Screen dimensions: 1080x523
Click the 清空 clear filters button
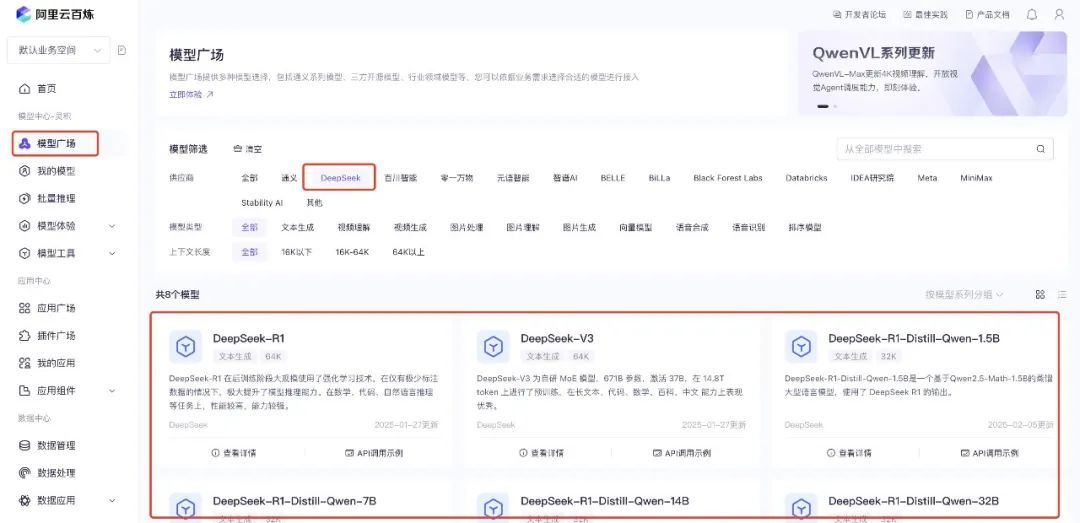click(248, 149)
